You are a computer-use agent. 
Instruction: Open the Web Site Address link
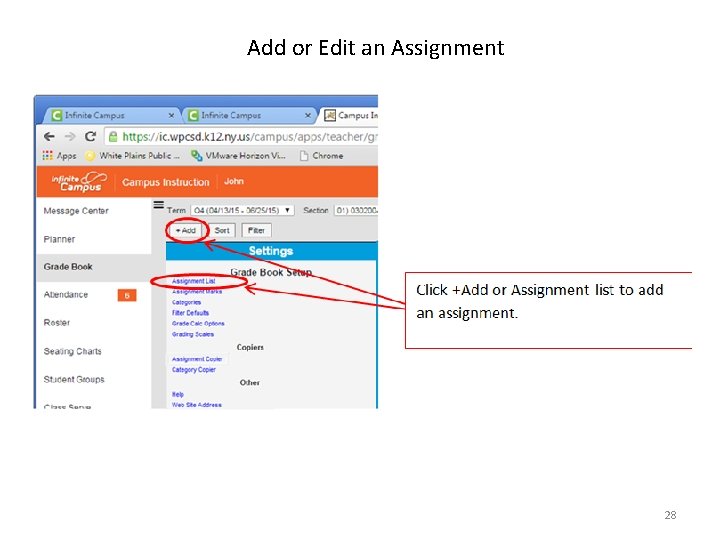click(x=197, y=405)
